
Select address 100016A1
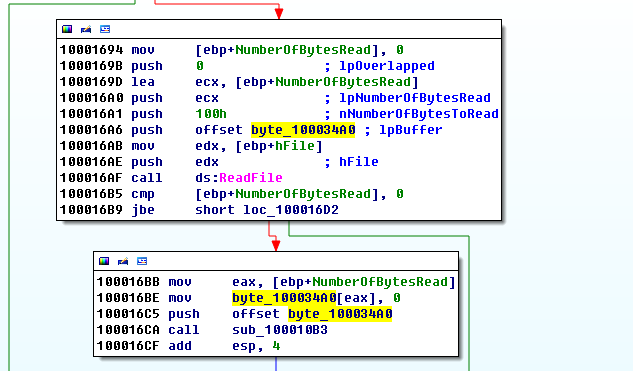coord(91,114)
